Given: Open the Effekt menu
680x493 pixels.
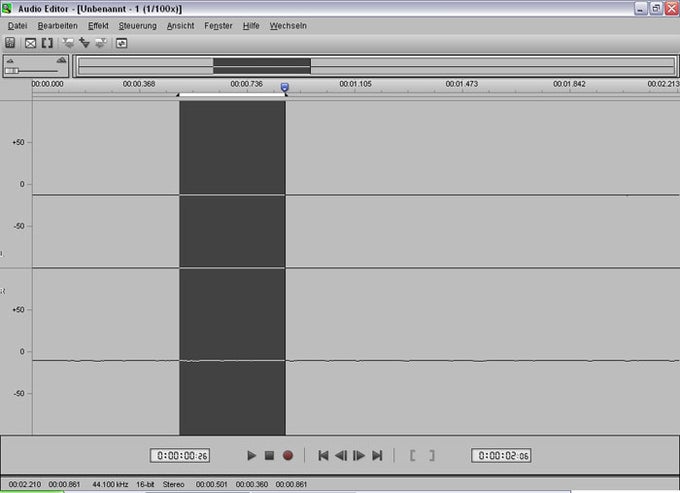Looking at the screenshot, I should tap(98, 26).
